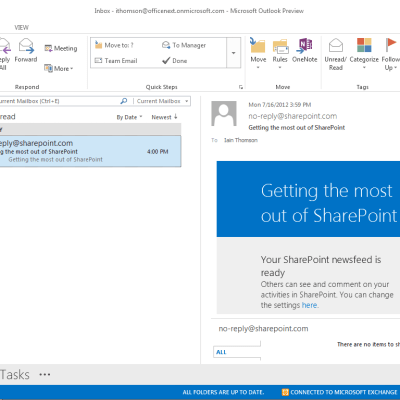The image size is (400, 400).
Task: Toggle Unread/Read status
Action: (336, 54)
